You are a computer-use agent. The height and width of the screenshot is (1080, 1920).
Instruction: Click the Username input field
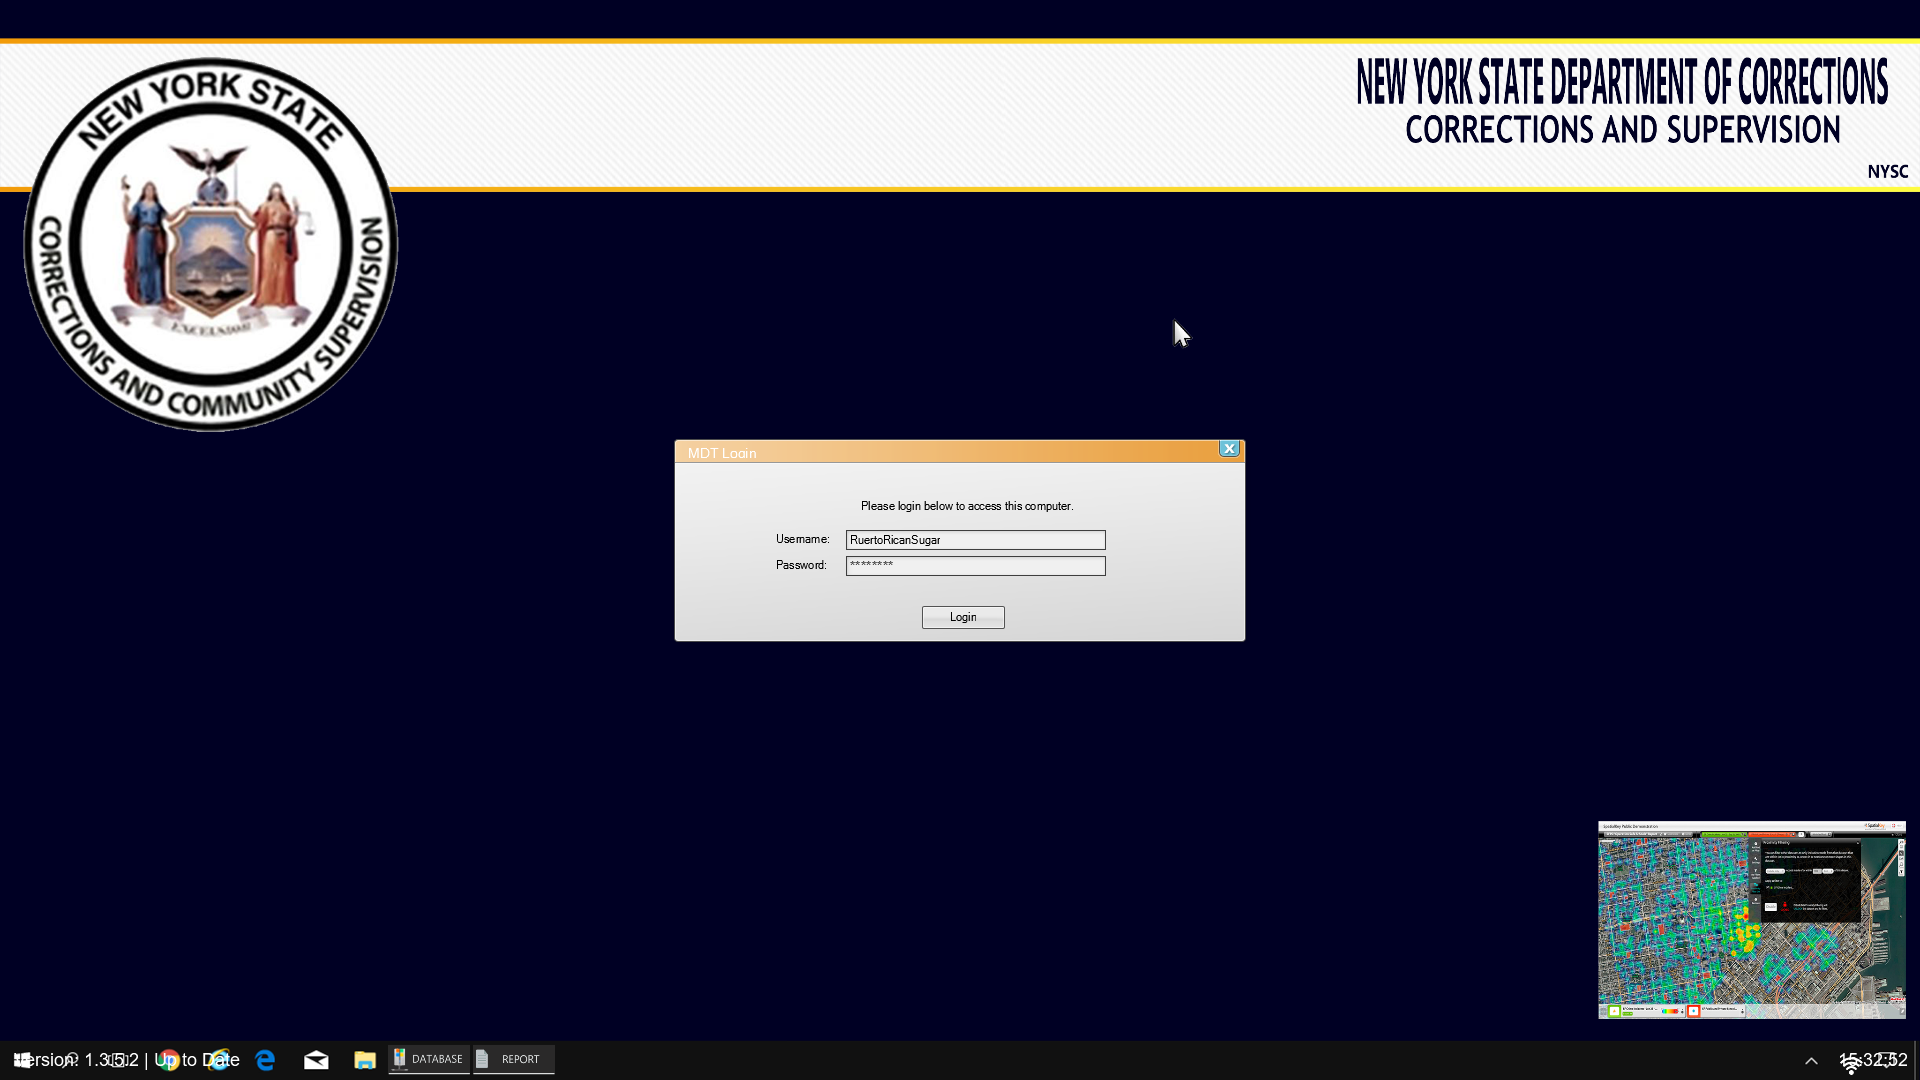pyautogui.click(x=975, y=540)
